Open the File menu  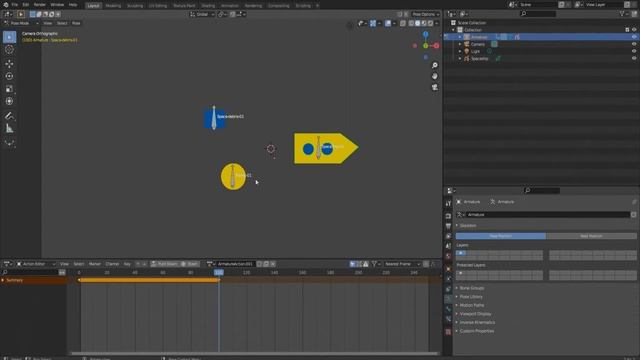click(x=15, y=5)
